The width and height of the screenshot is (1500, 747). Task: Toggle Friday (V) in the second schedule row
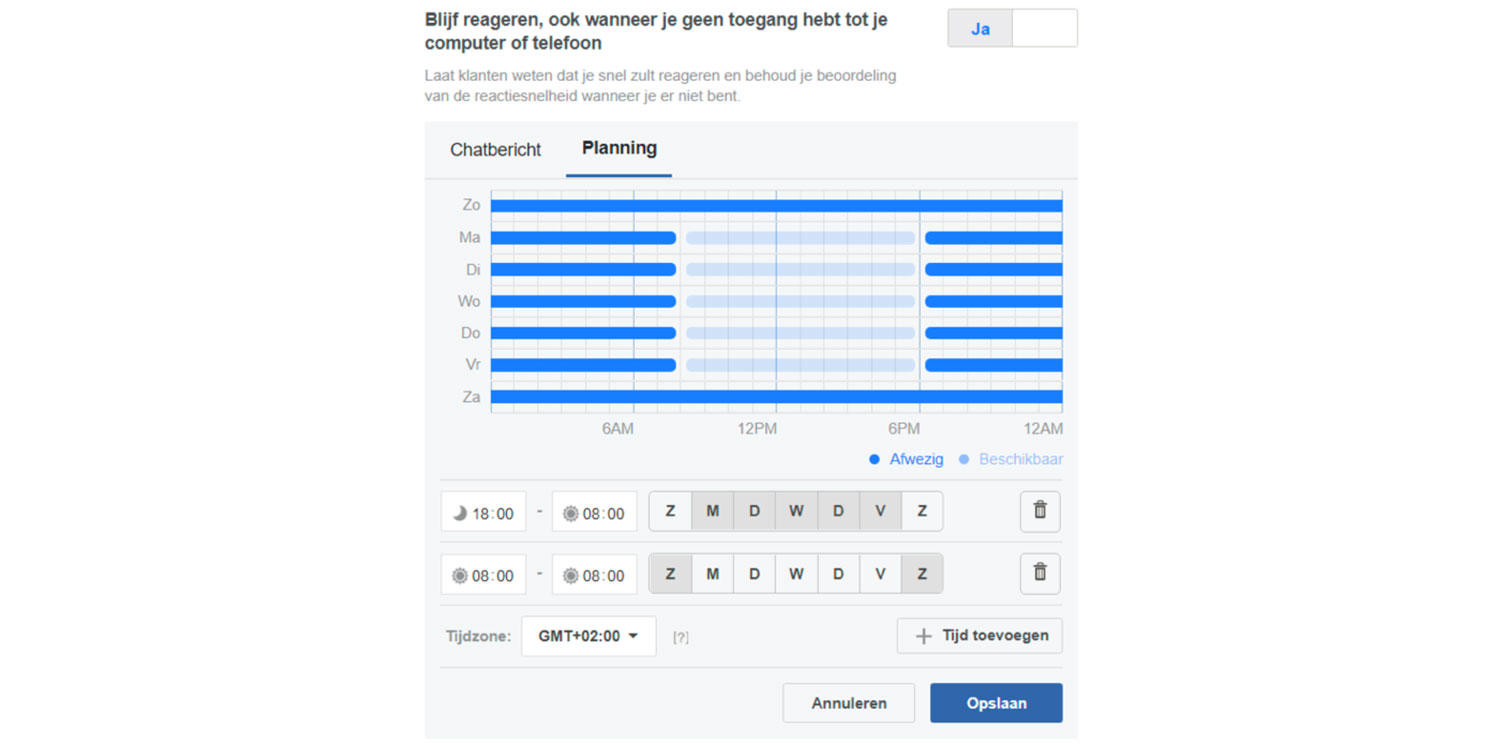click(x=880, y=574)
